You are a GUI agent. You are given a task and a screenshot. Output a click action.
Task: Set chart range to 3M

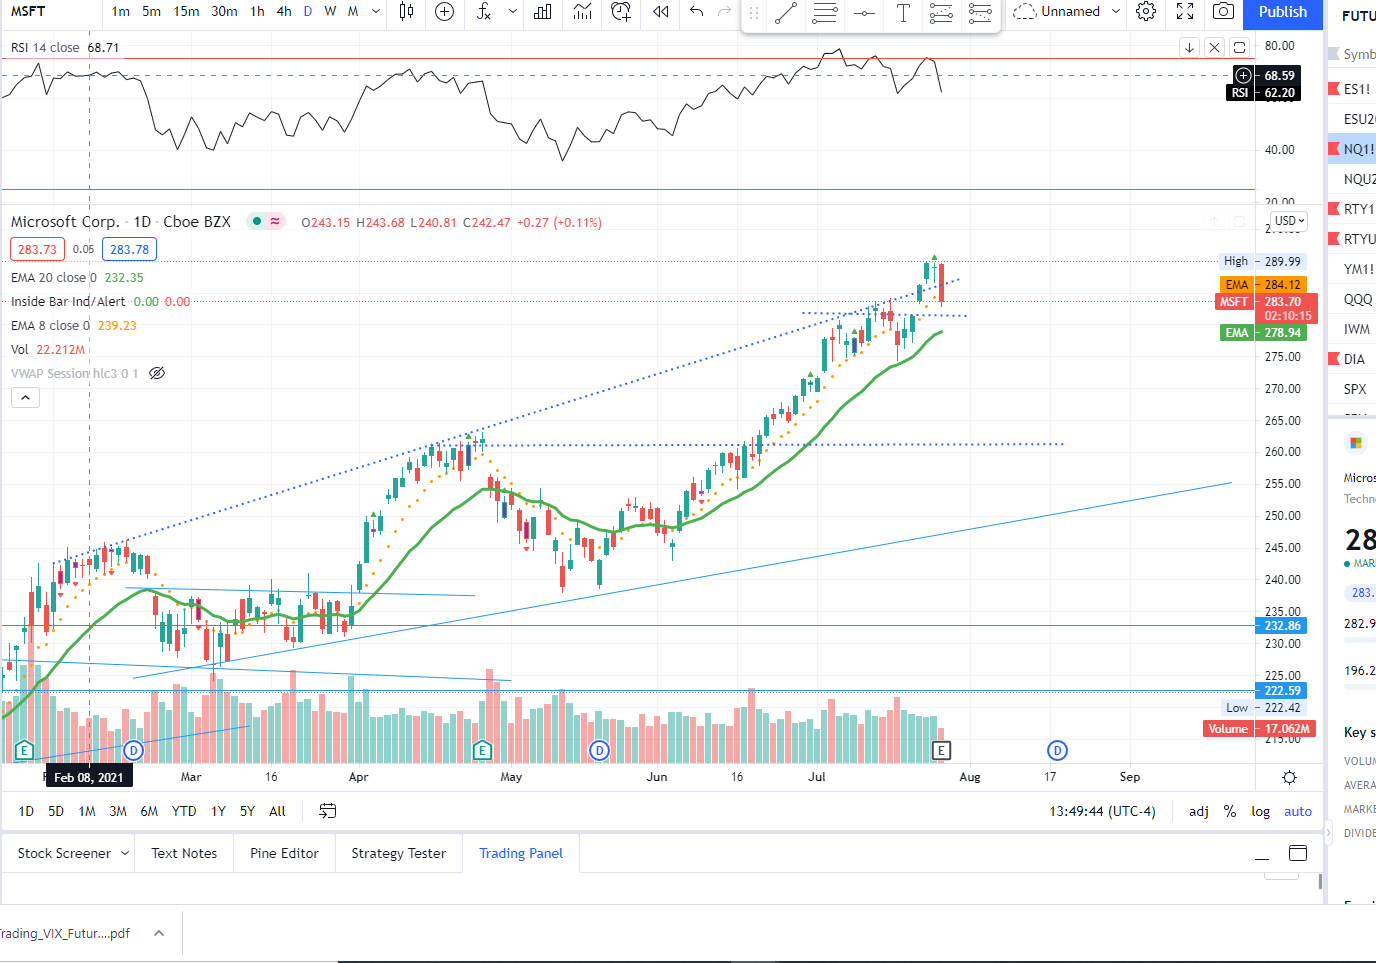tap(118, 812)
